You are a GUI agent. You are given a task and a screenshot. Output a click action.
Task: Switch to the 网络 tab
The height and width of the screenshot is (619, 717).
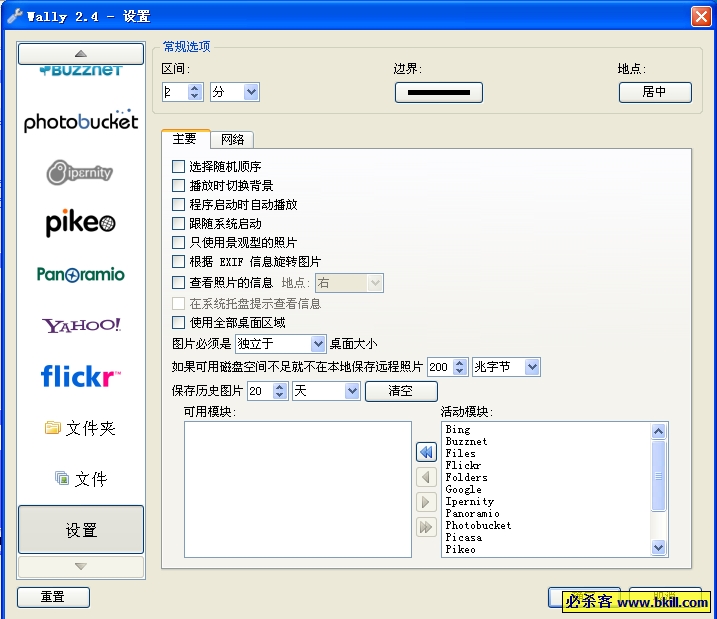coord(233,140)
